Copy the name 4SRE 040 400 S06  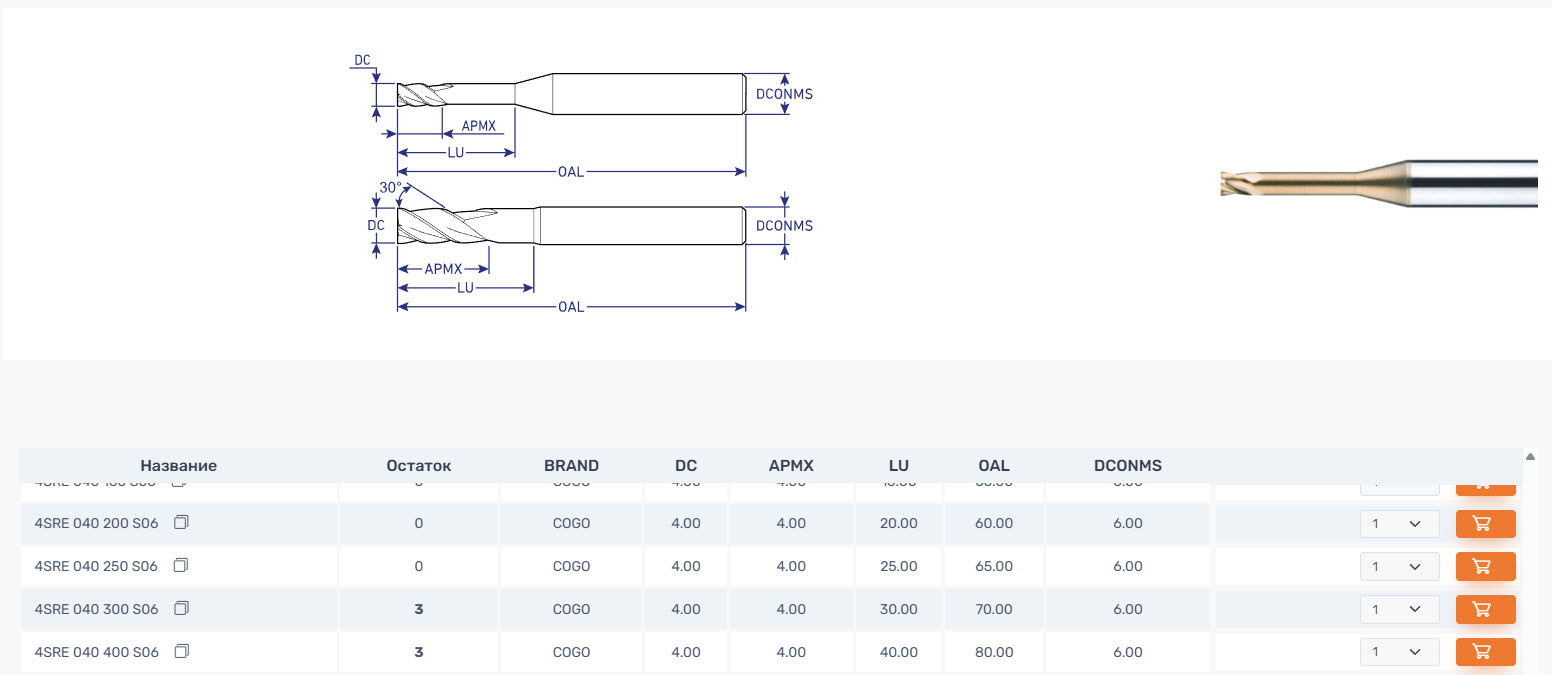pyautogui.click(x=181, y=652)
